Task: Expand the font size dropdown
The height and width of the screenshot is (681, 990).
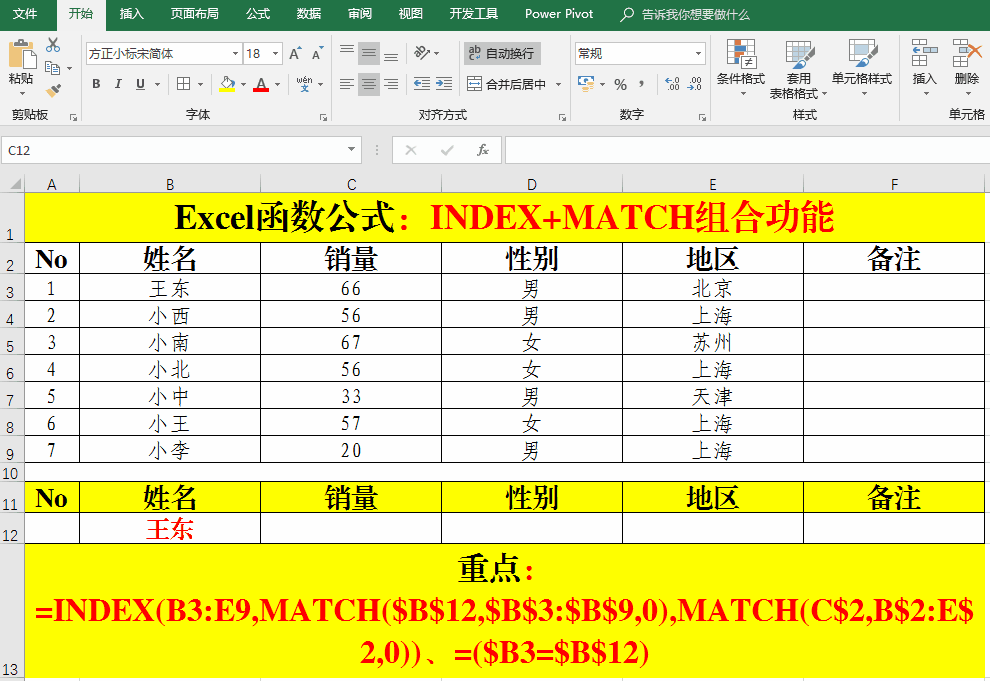Action: pos(276,54)
